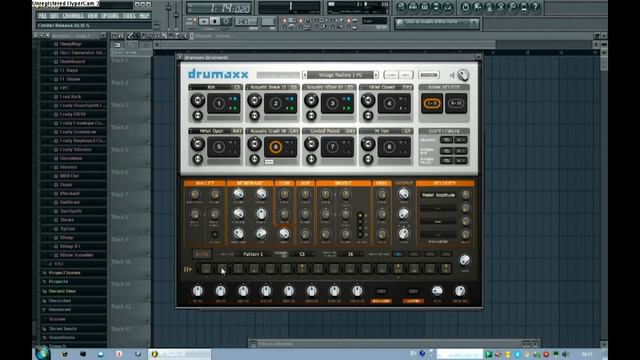This screenshot has height=360, width=640.
Task: Open the VIEW menu
Action: (93, 16)
